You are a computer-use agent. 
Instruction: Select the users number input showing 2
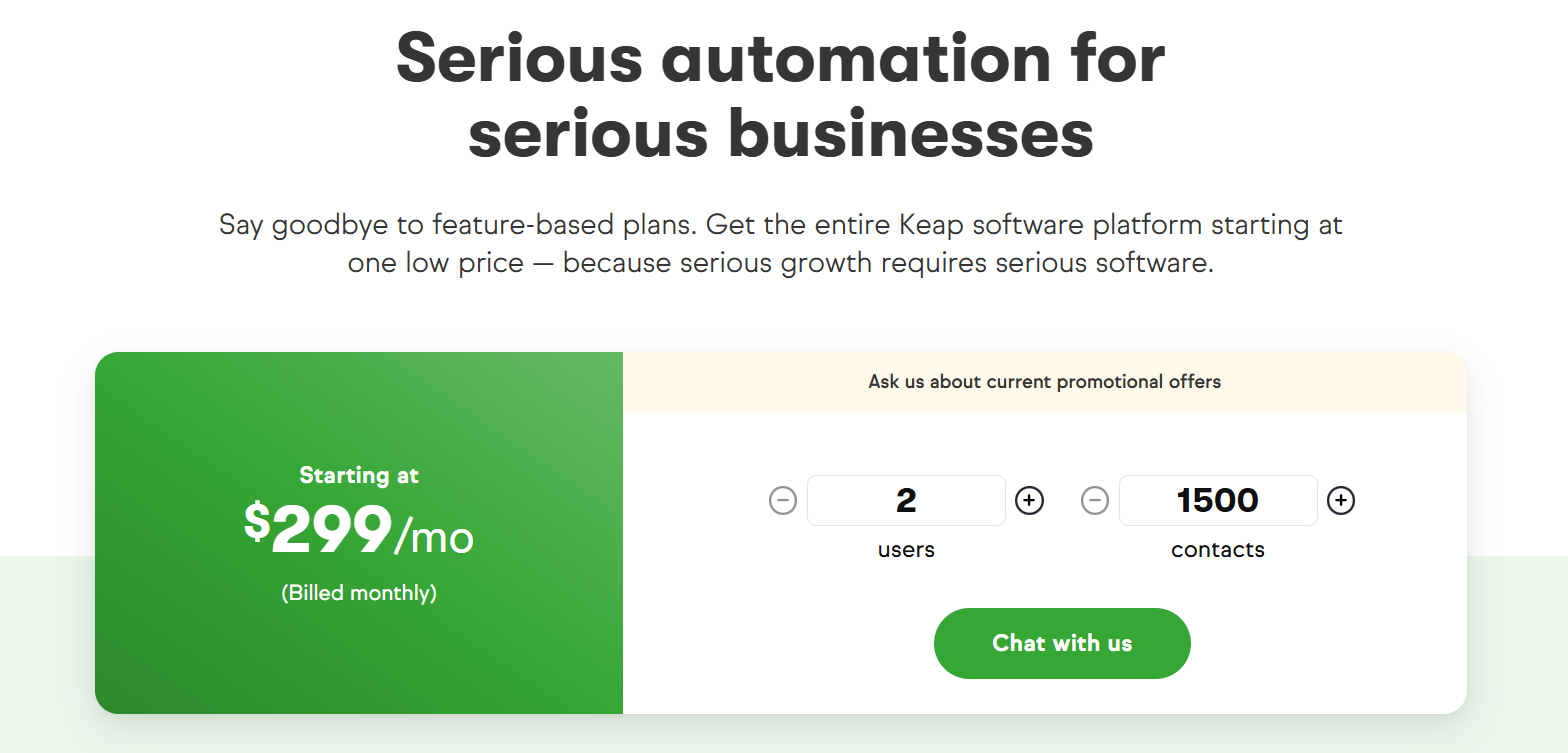coord(906,500)
